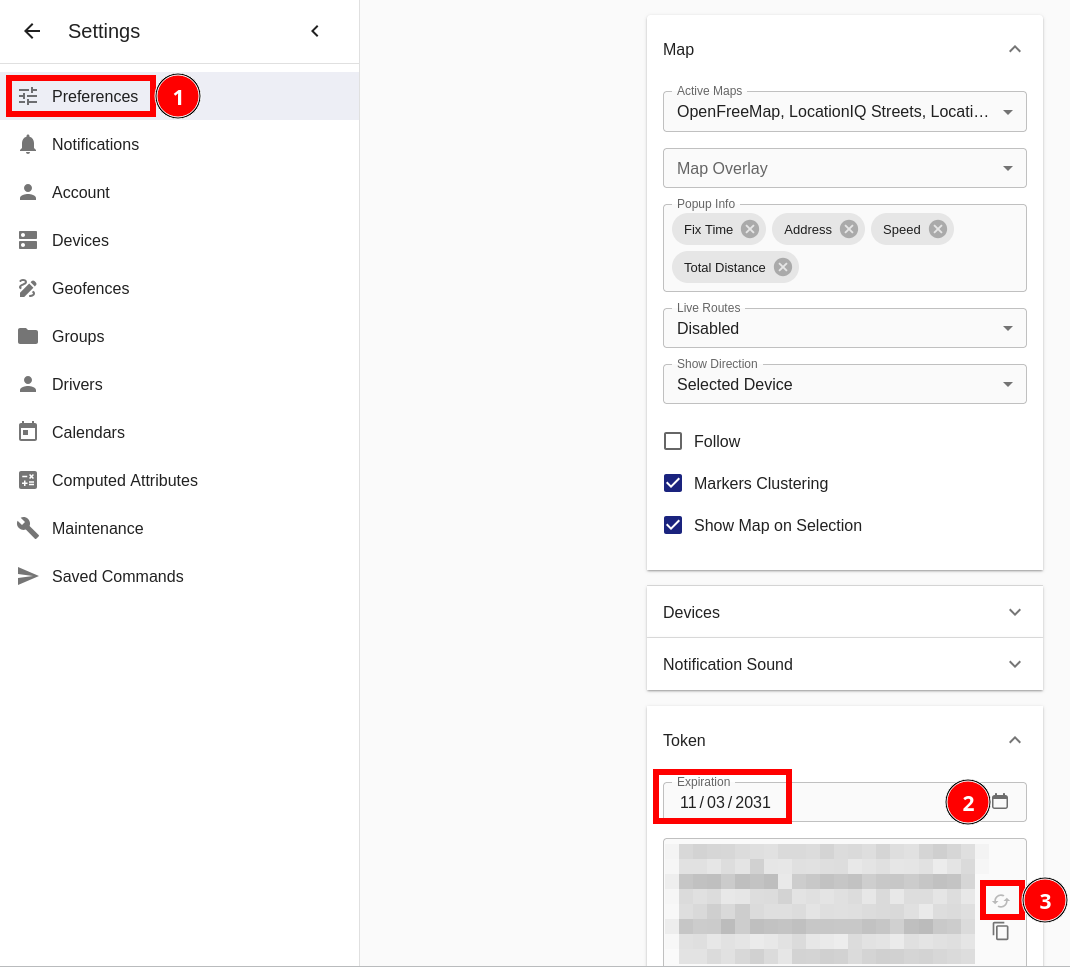Click the Calendars calendar icon
This screenshot has height=967, width=1070.
[28, 432]
